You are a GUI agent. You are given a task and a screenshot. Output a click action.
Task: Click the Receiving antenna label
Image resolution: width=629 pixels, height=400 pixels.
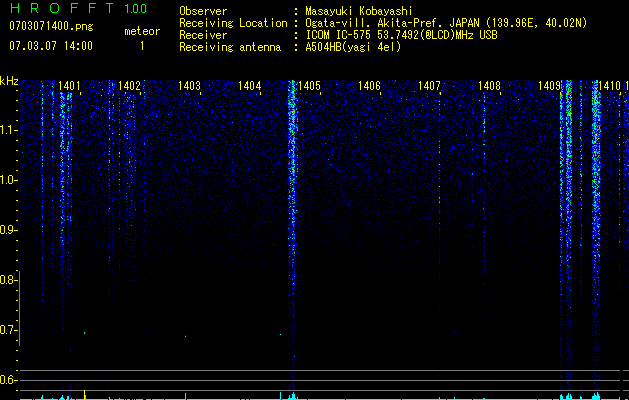pos(230,47)
